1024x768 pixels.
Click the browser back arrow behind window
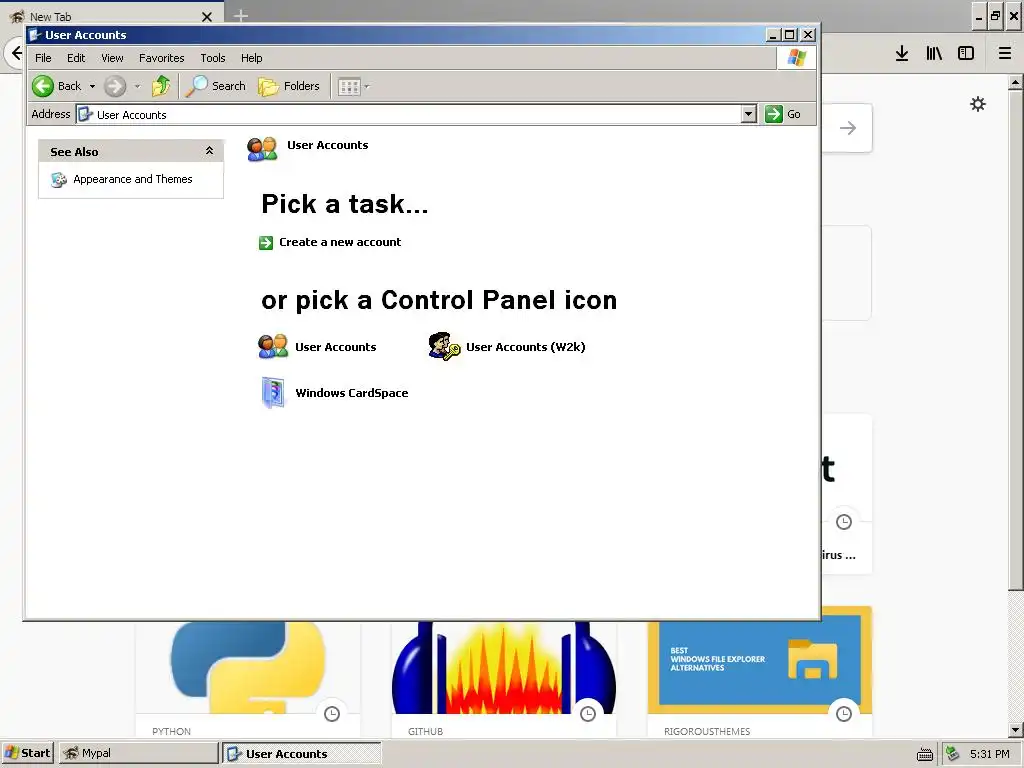(x=16, y=54)
